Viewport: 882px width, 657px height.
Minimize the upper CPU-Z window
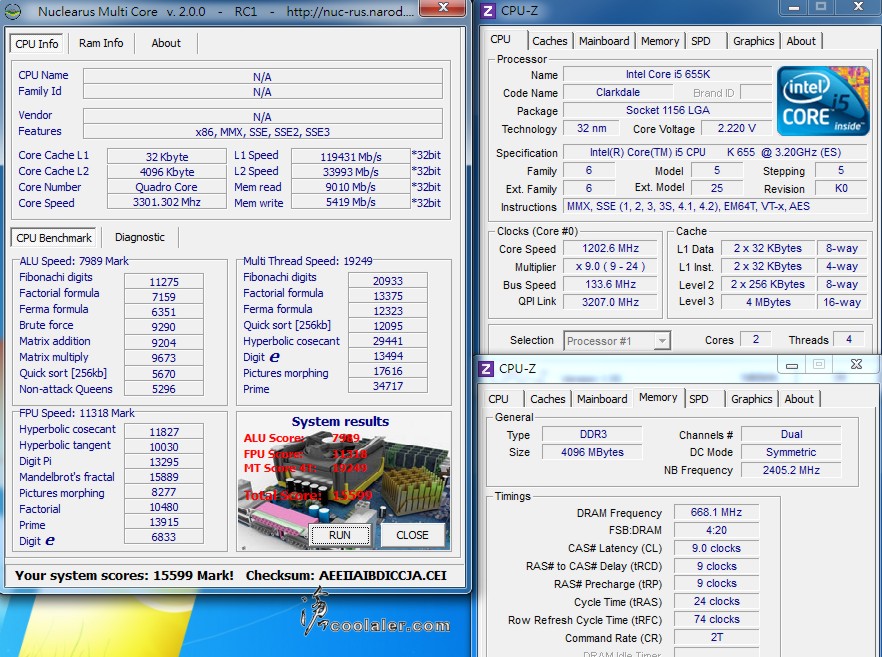coord(794,7)
